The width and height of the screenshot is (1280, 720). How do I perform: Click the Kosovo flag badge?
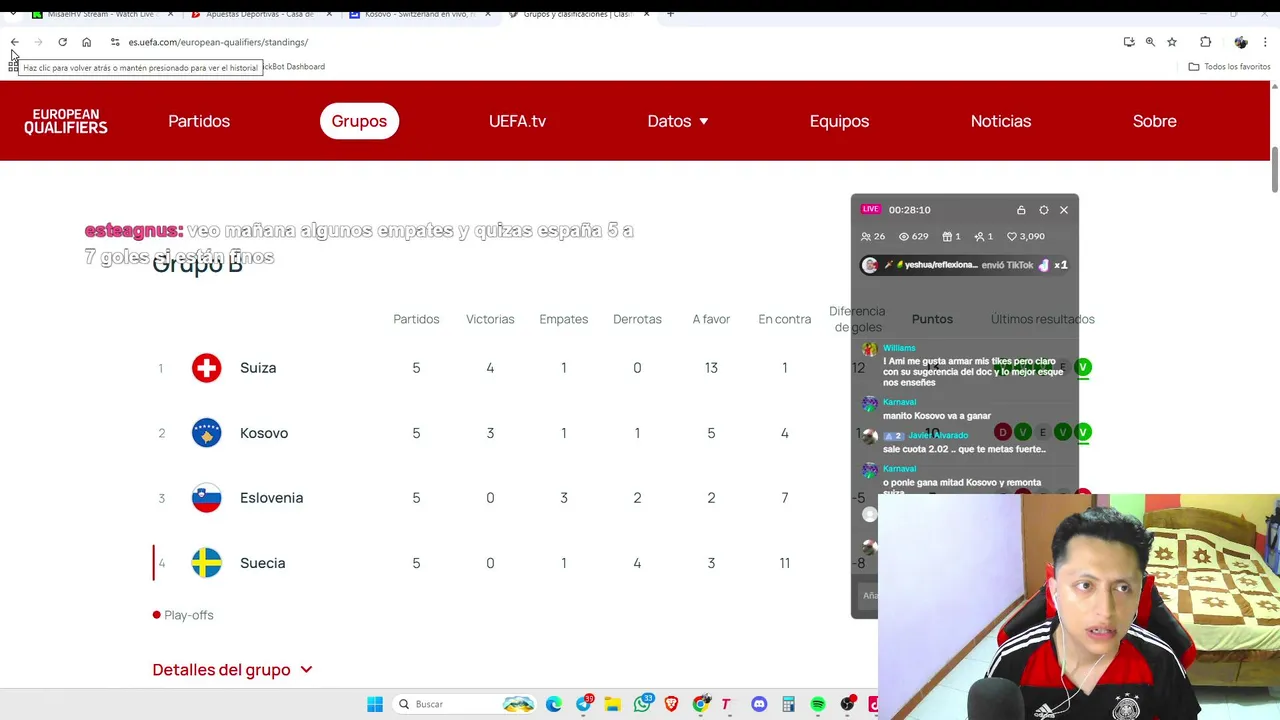point(207,433)
